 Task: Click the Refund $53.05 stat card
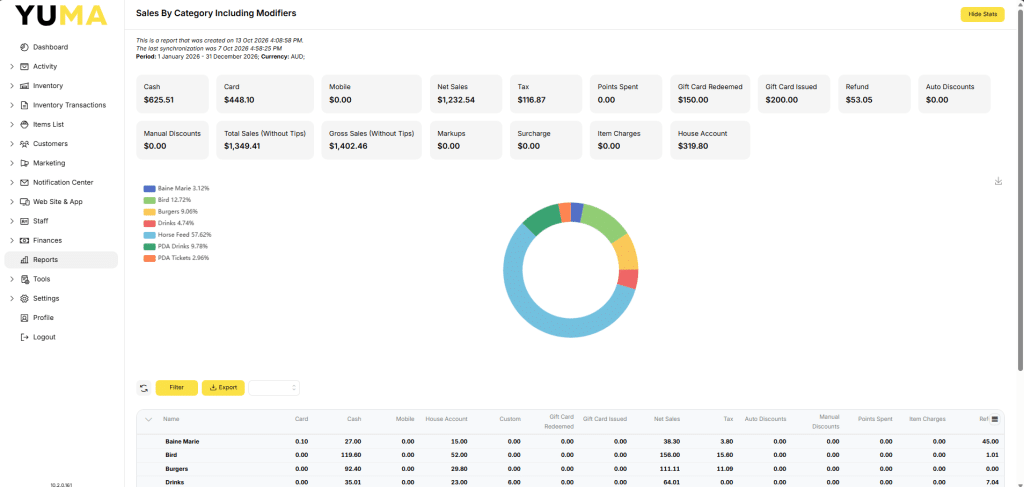click(x=874, y=94)
